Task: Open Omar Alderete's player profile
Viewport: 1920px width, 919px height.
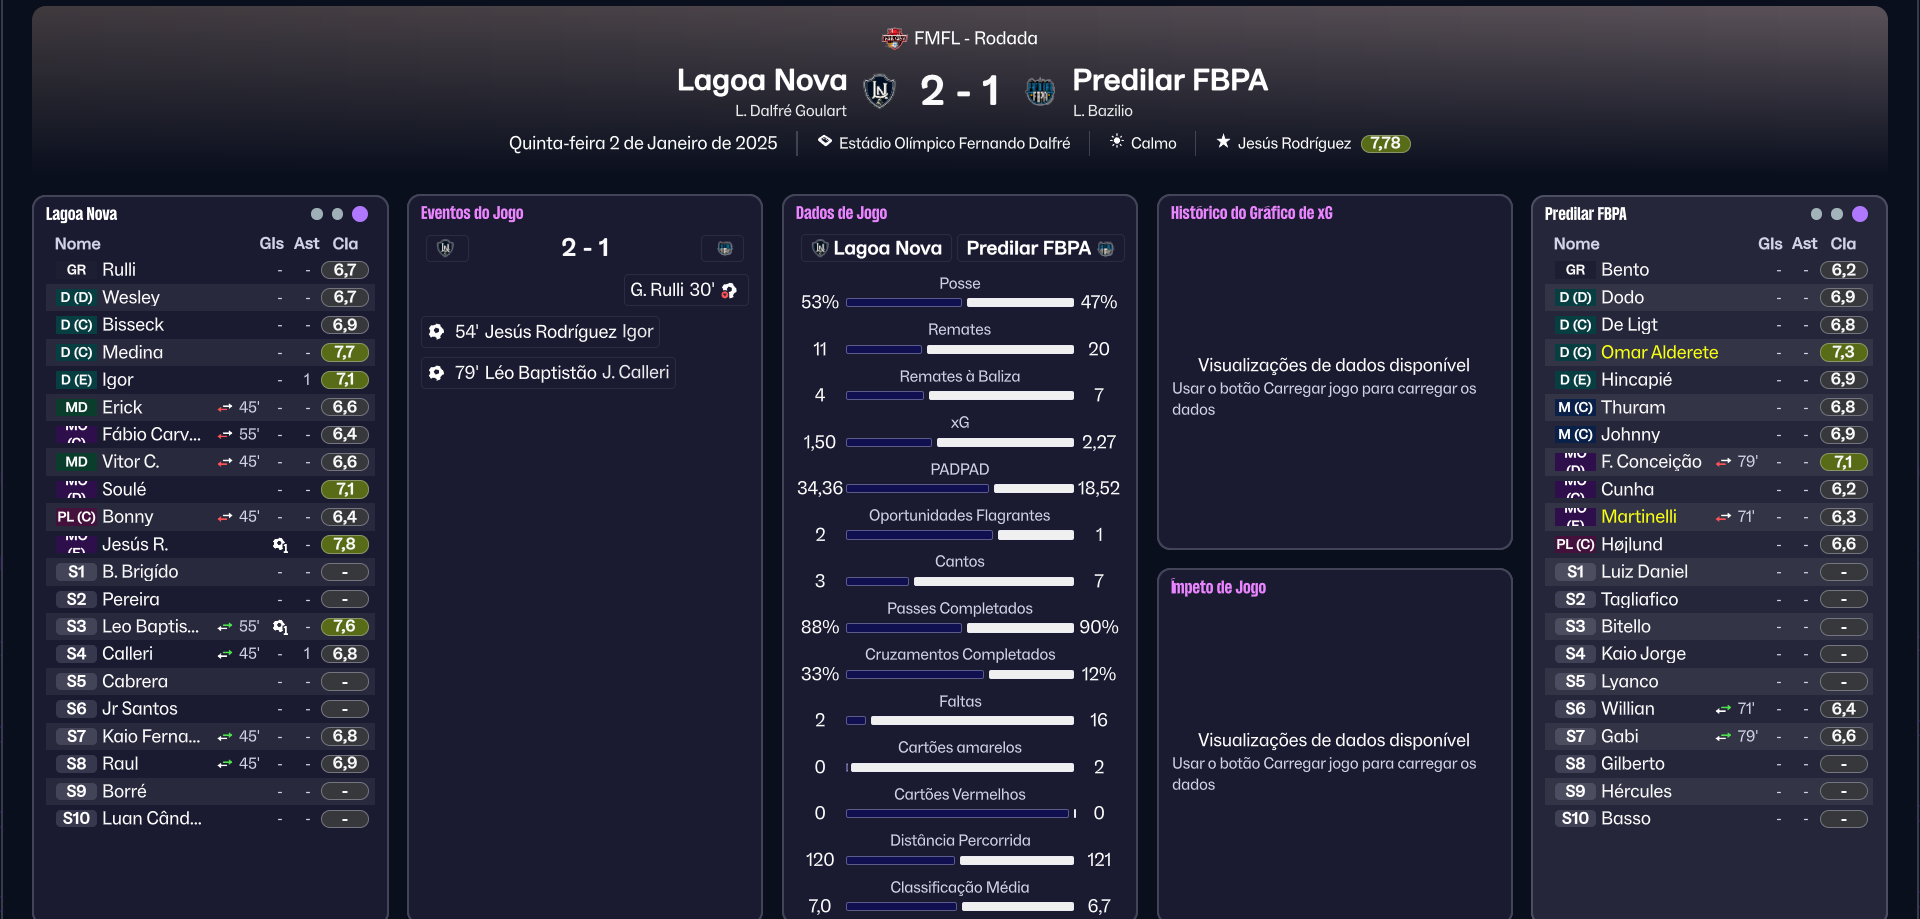Action: pyautogui.click(x=1659, y=352)
